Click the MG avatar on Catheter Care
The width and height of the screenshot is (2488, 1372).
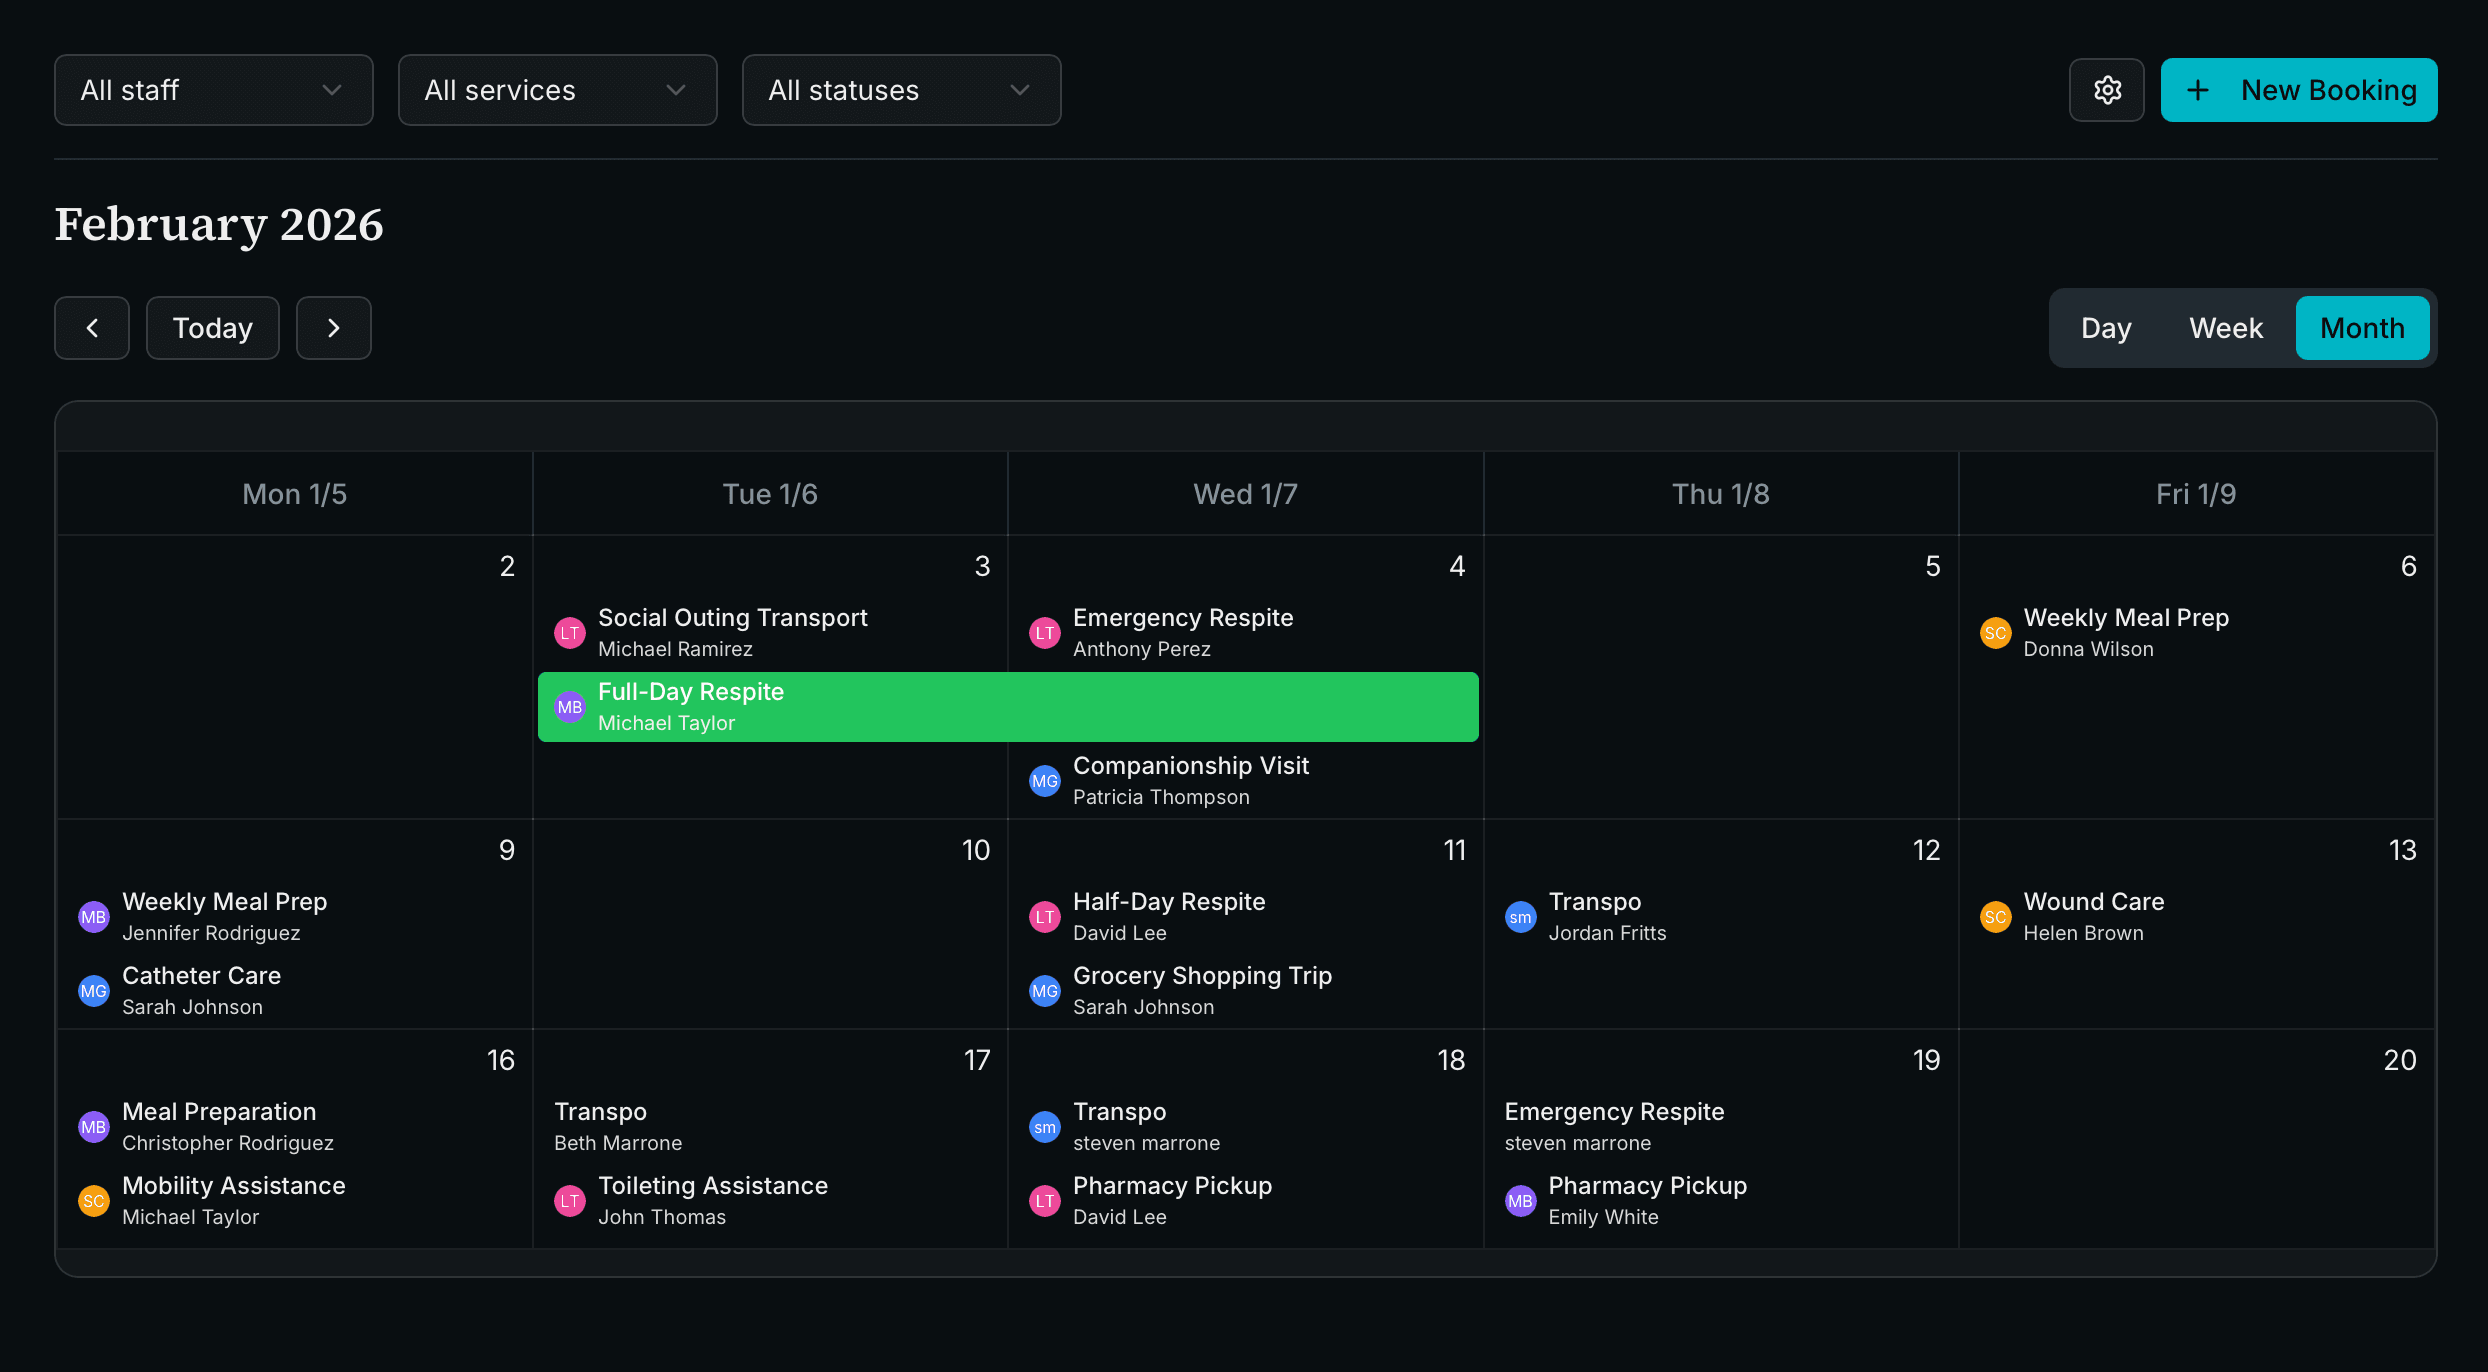[93, 990]
